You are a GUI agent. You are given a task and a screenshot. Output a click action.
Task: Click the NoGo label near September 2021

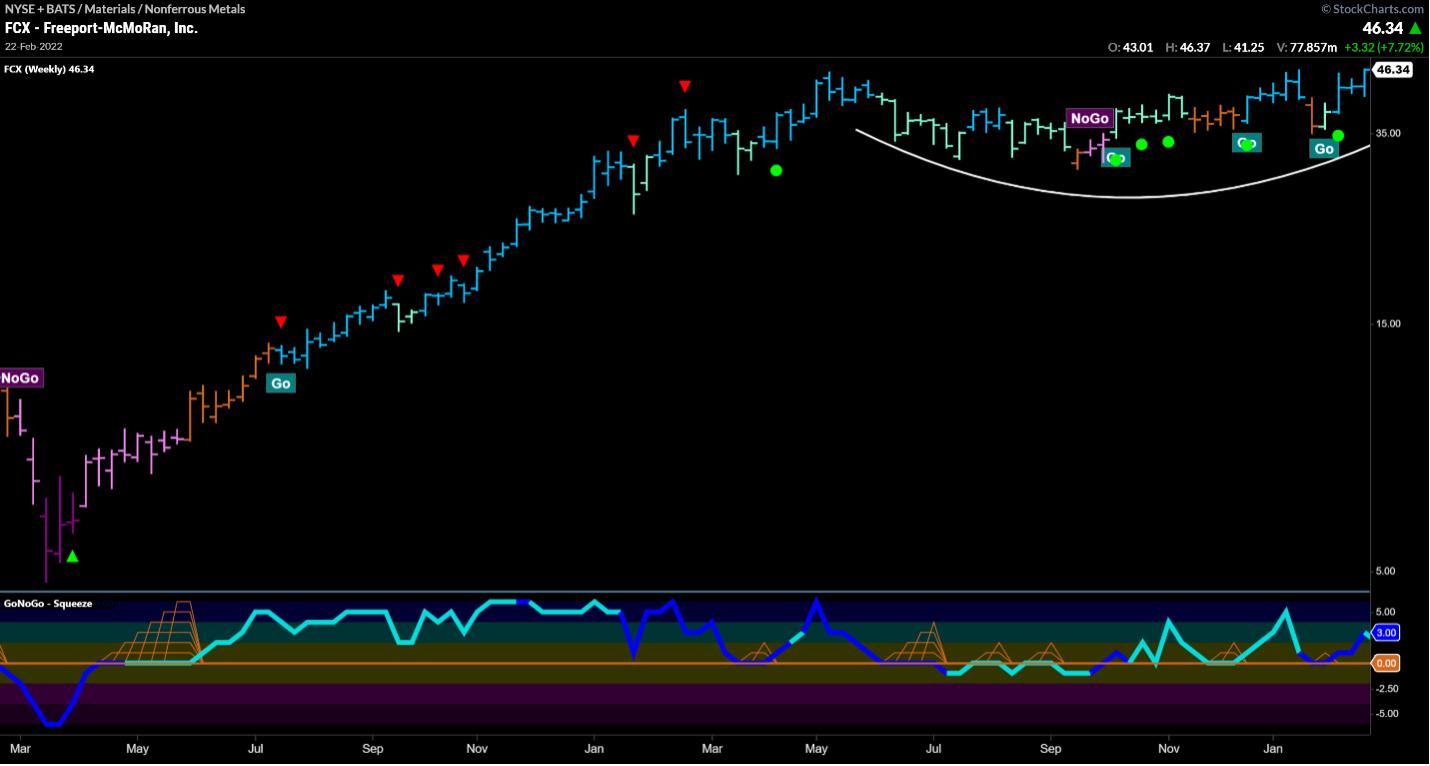(1089, 118)
